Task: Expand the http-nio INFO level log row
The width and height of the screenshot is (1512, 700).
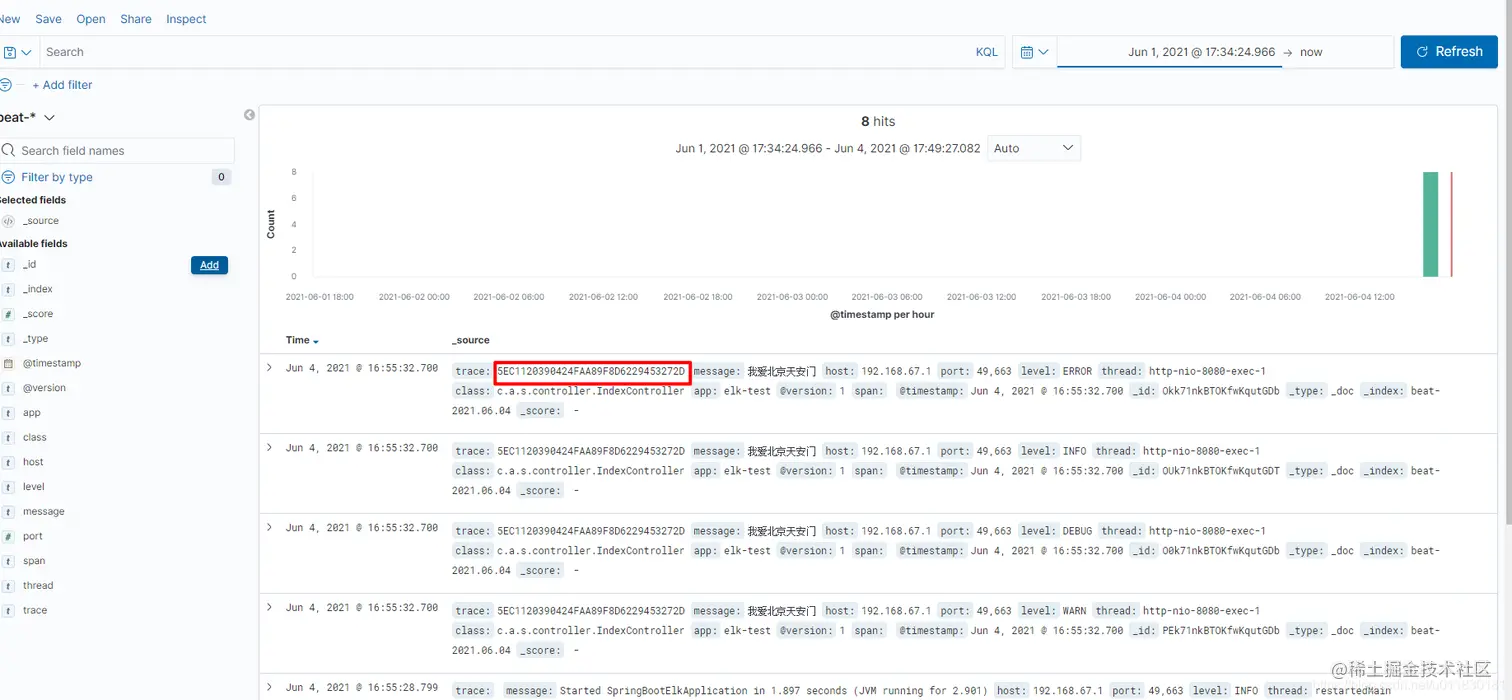Action: tap(269, 447)
